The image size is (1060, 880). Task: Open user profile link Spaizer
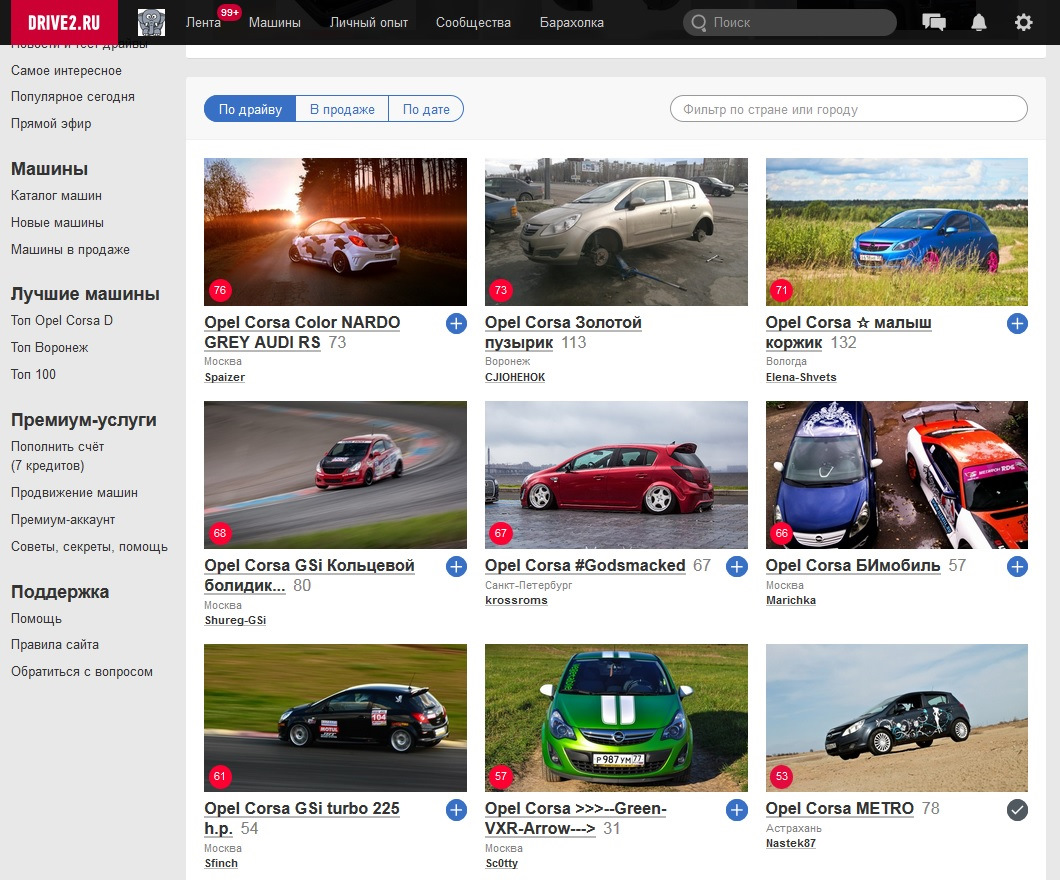coord(224,377)
